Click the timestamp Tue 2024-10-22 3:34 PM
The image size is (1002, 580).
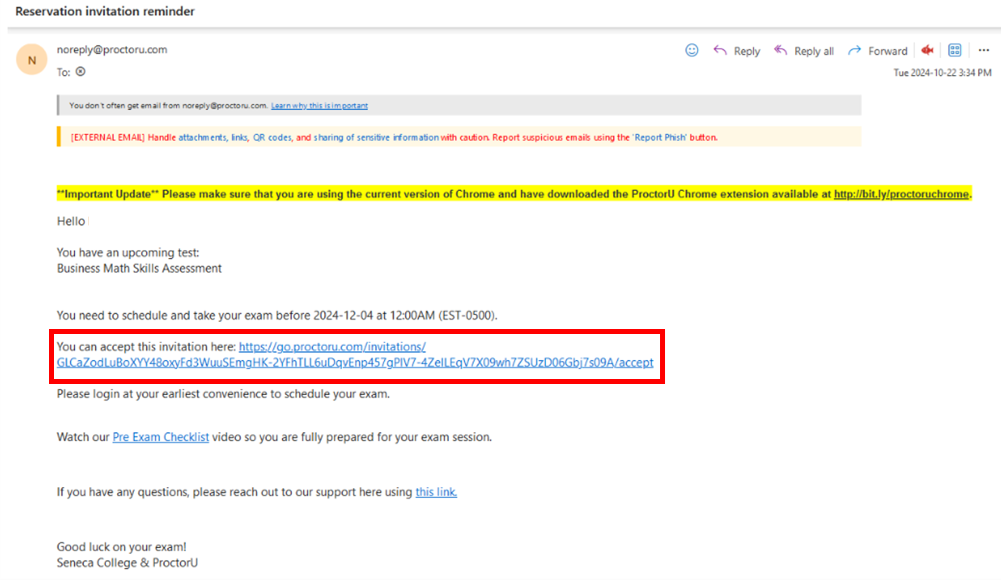pos(942,73)
